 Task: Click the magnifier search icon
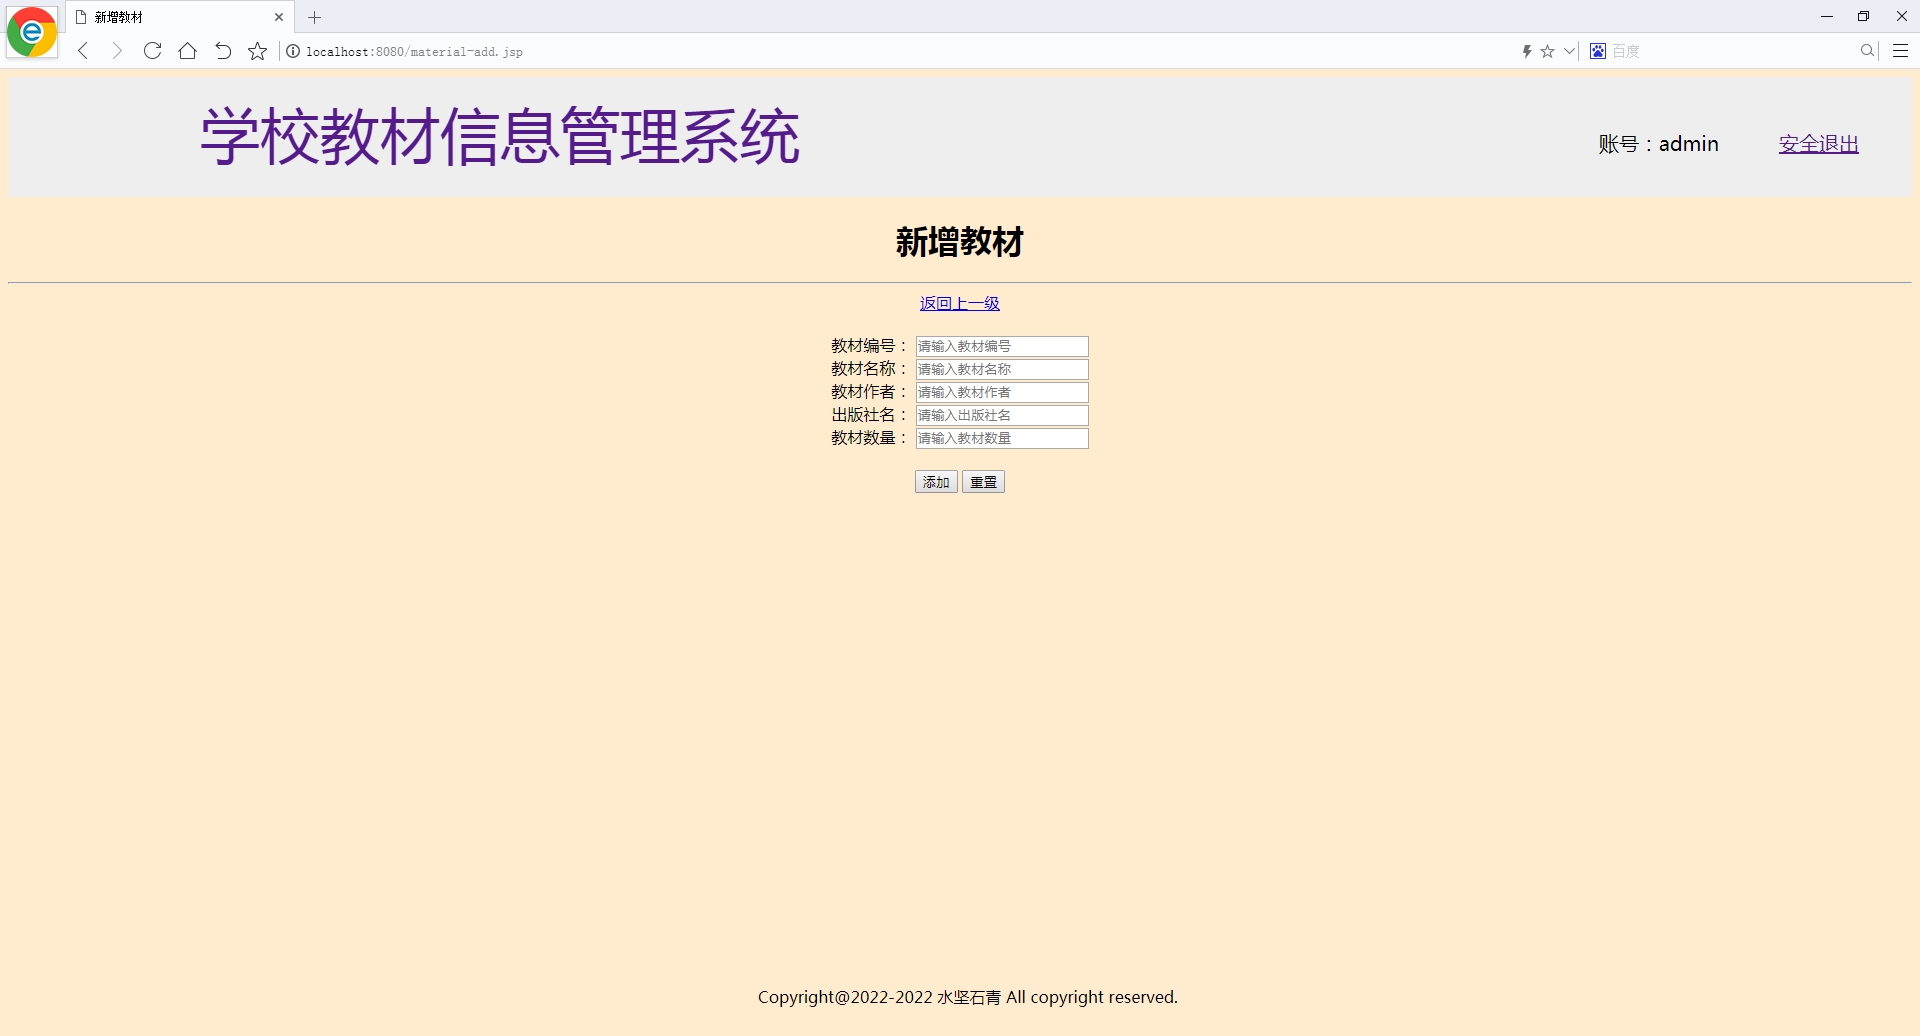(x=1866, y=51)
